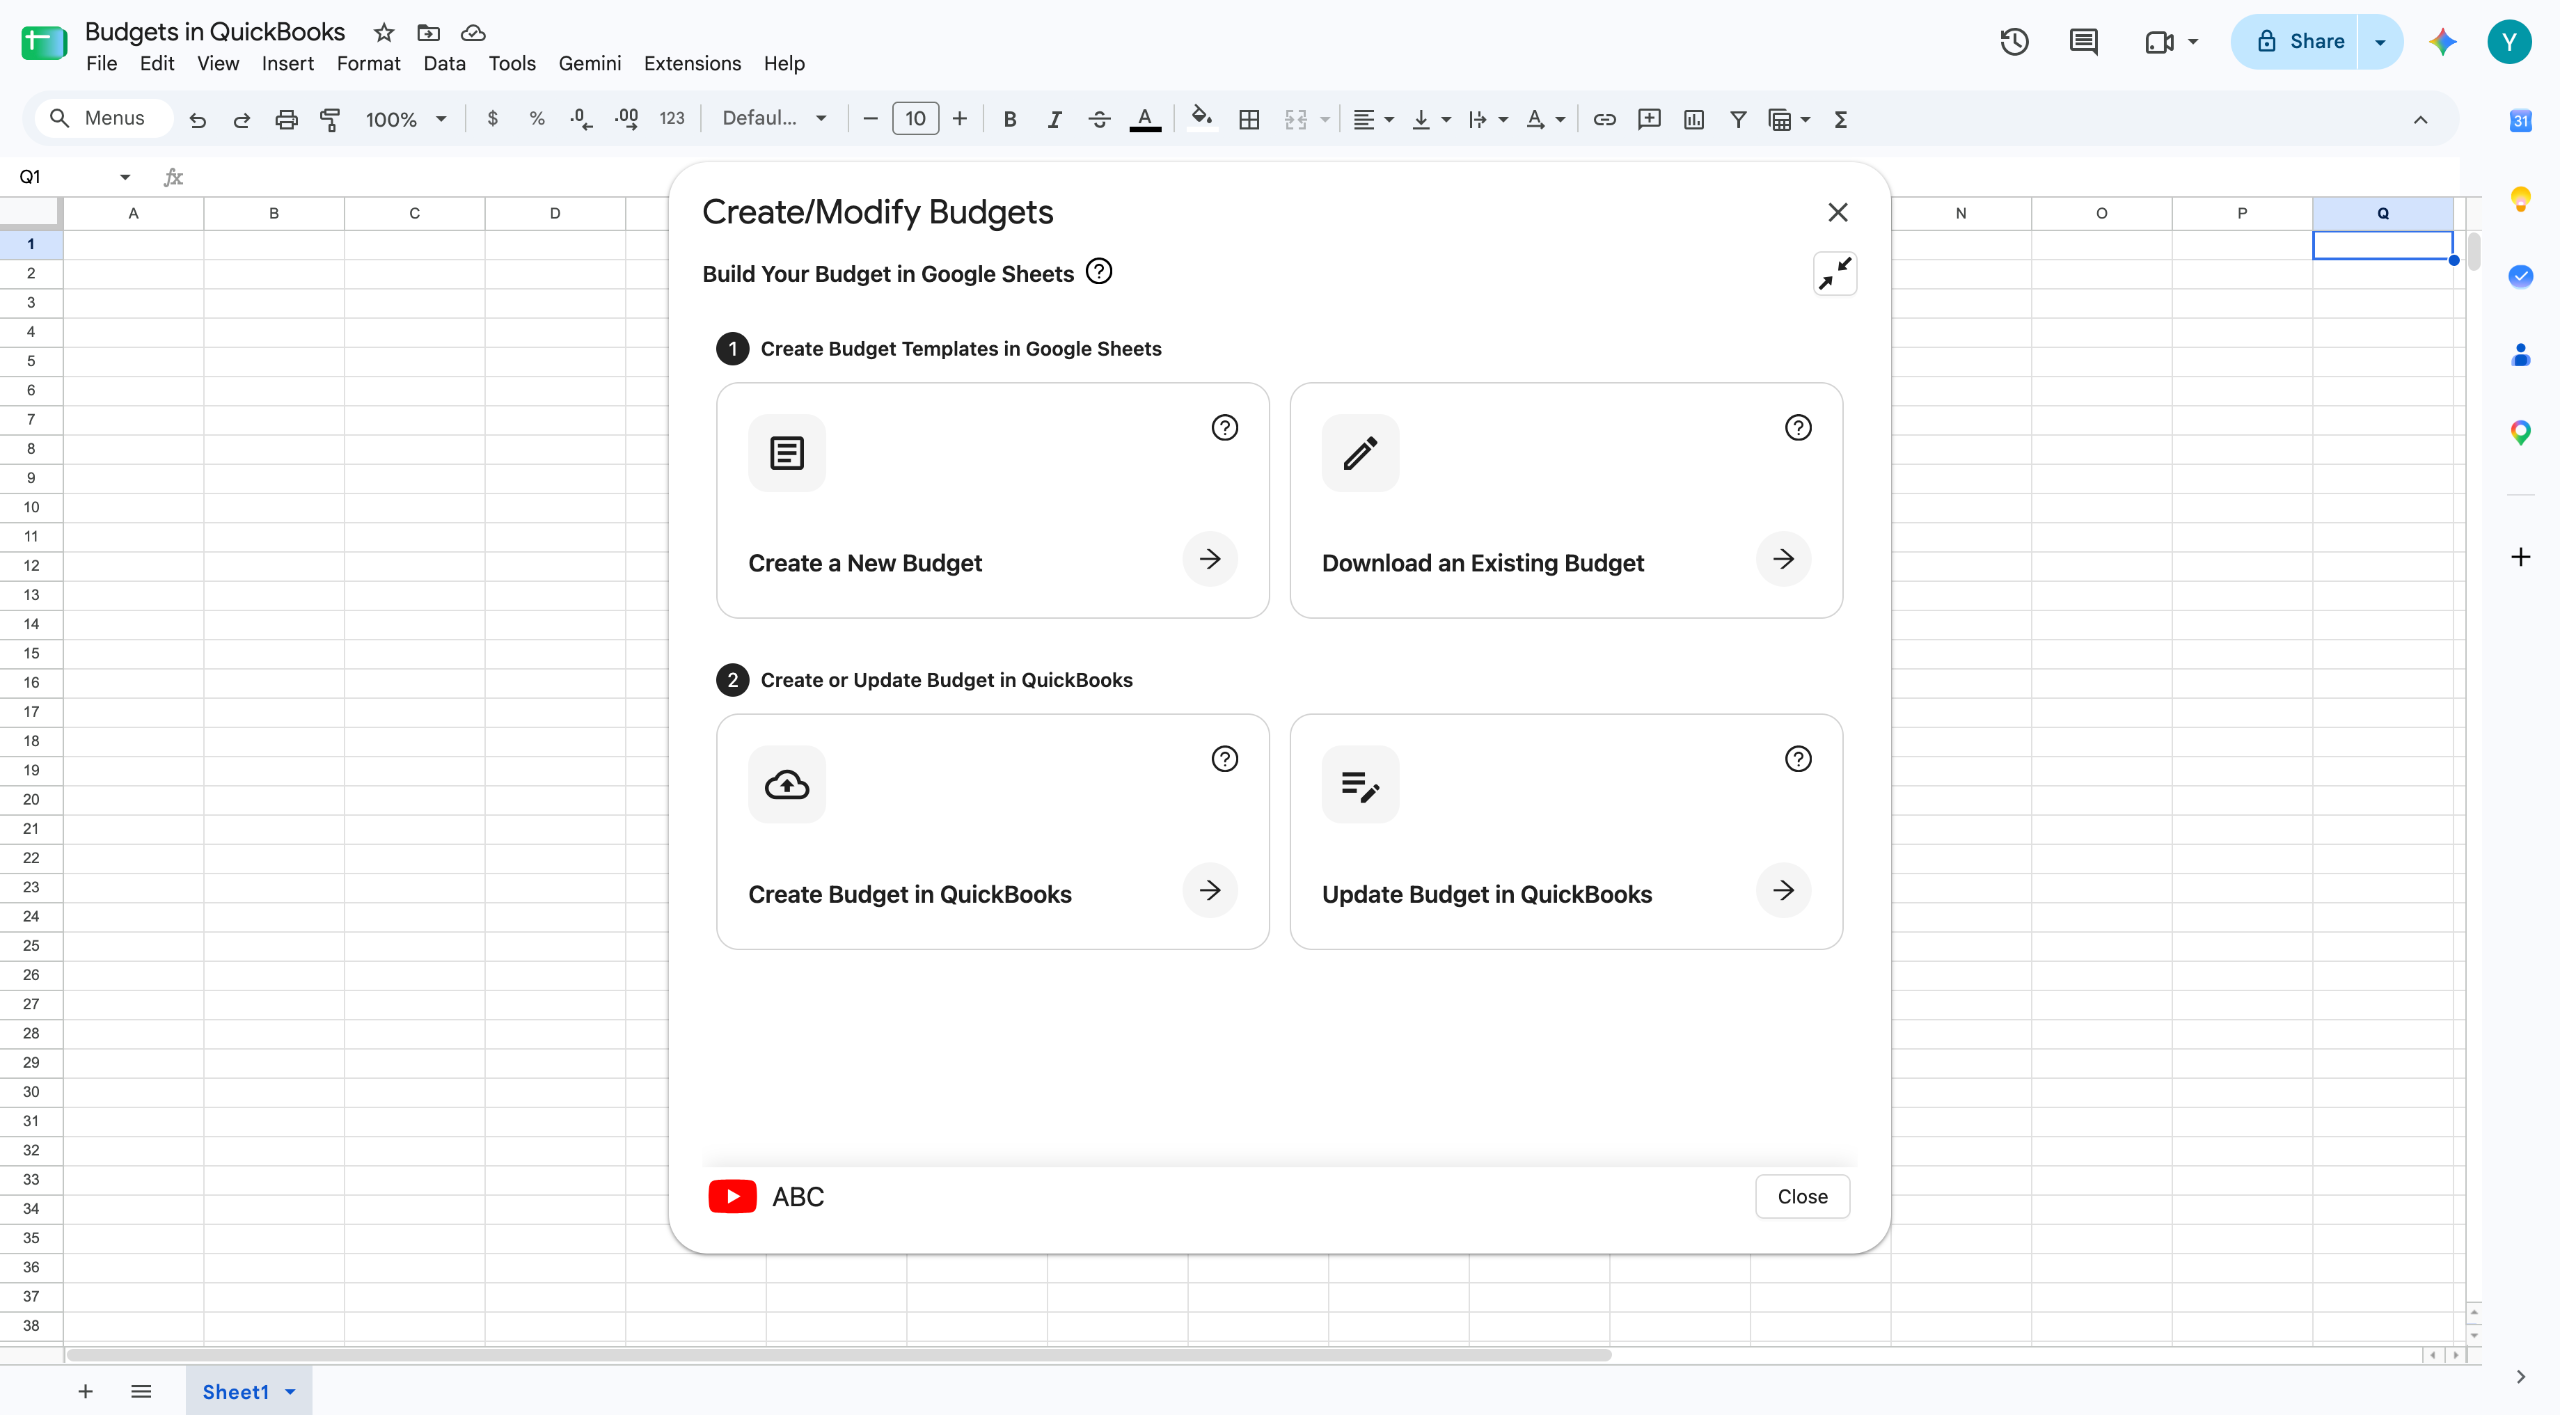Screen dimensions: 2560x1415
Task: Expand the Name box dropdown
Action: pyautogui.click(x=125, y=177)
